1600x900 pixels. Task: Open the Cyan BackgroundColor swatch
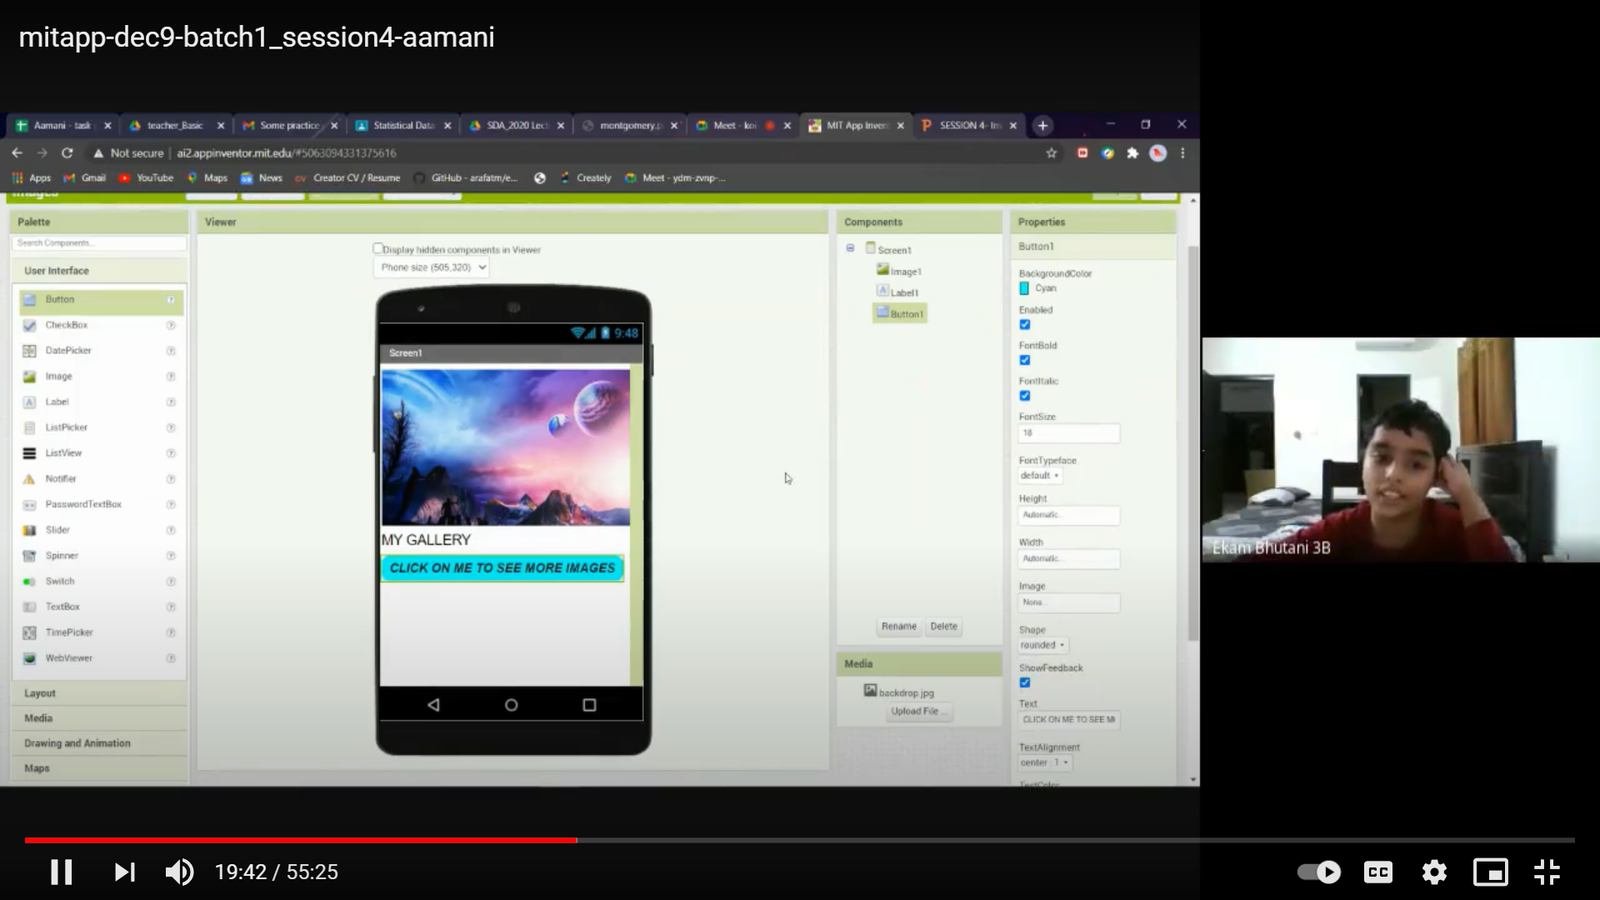(x=1024, y=287)
